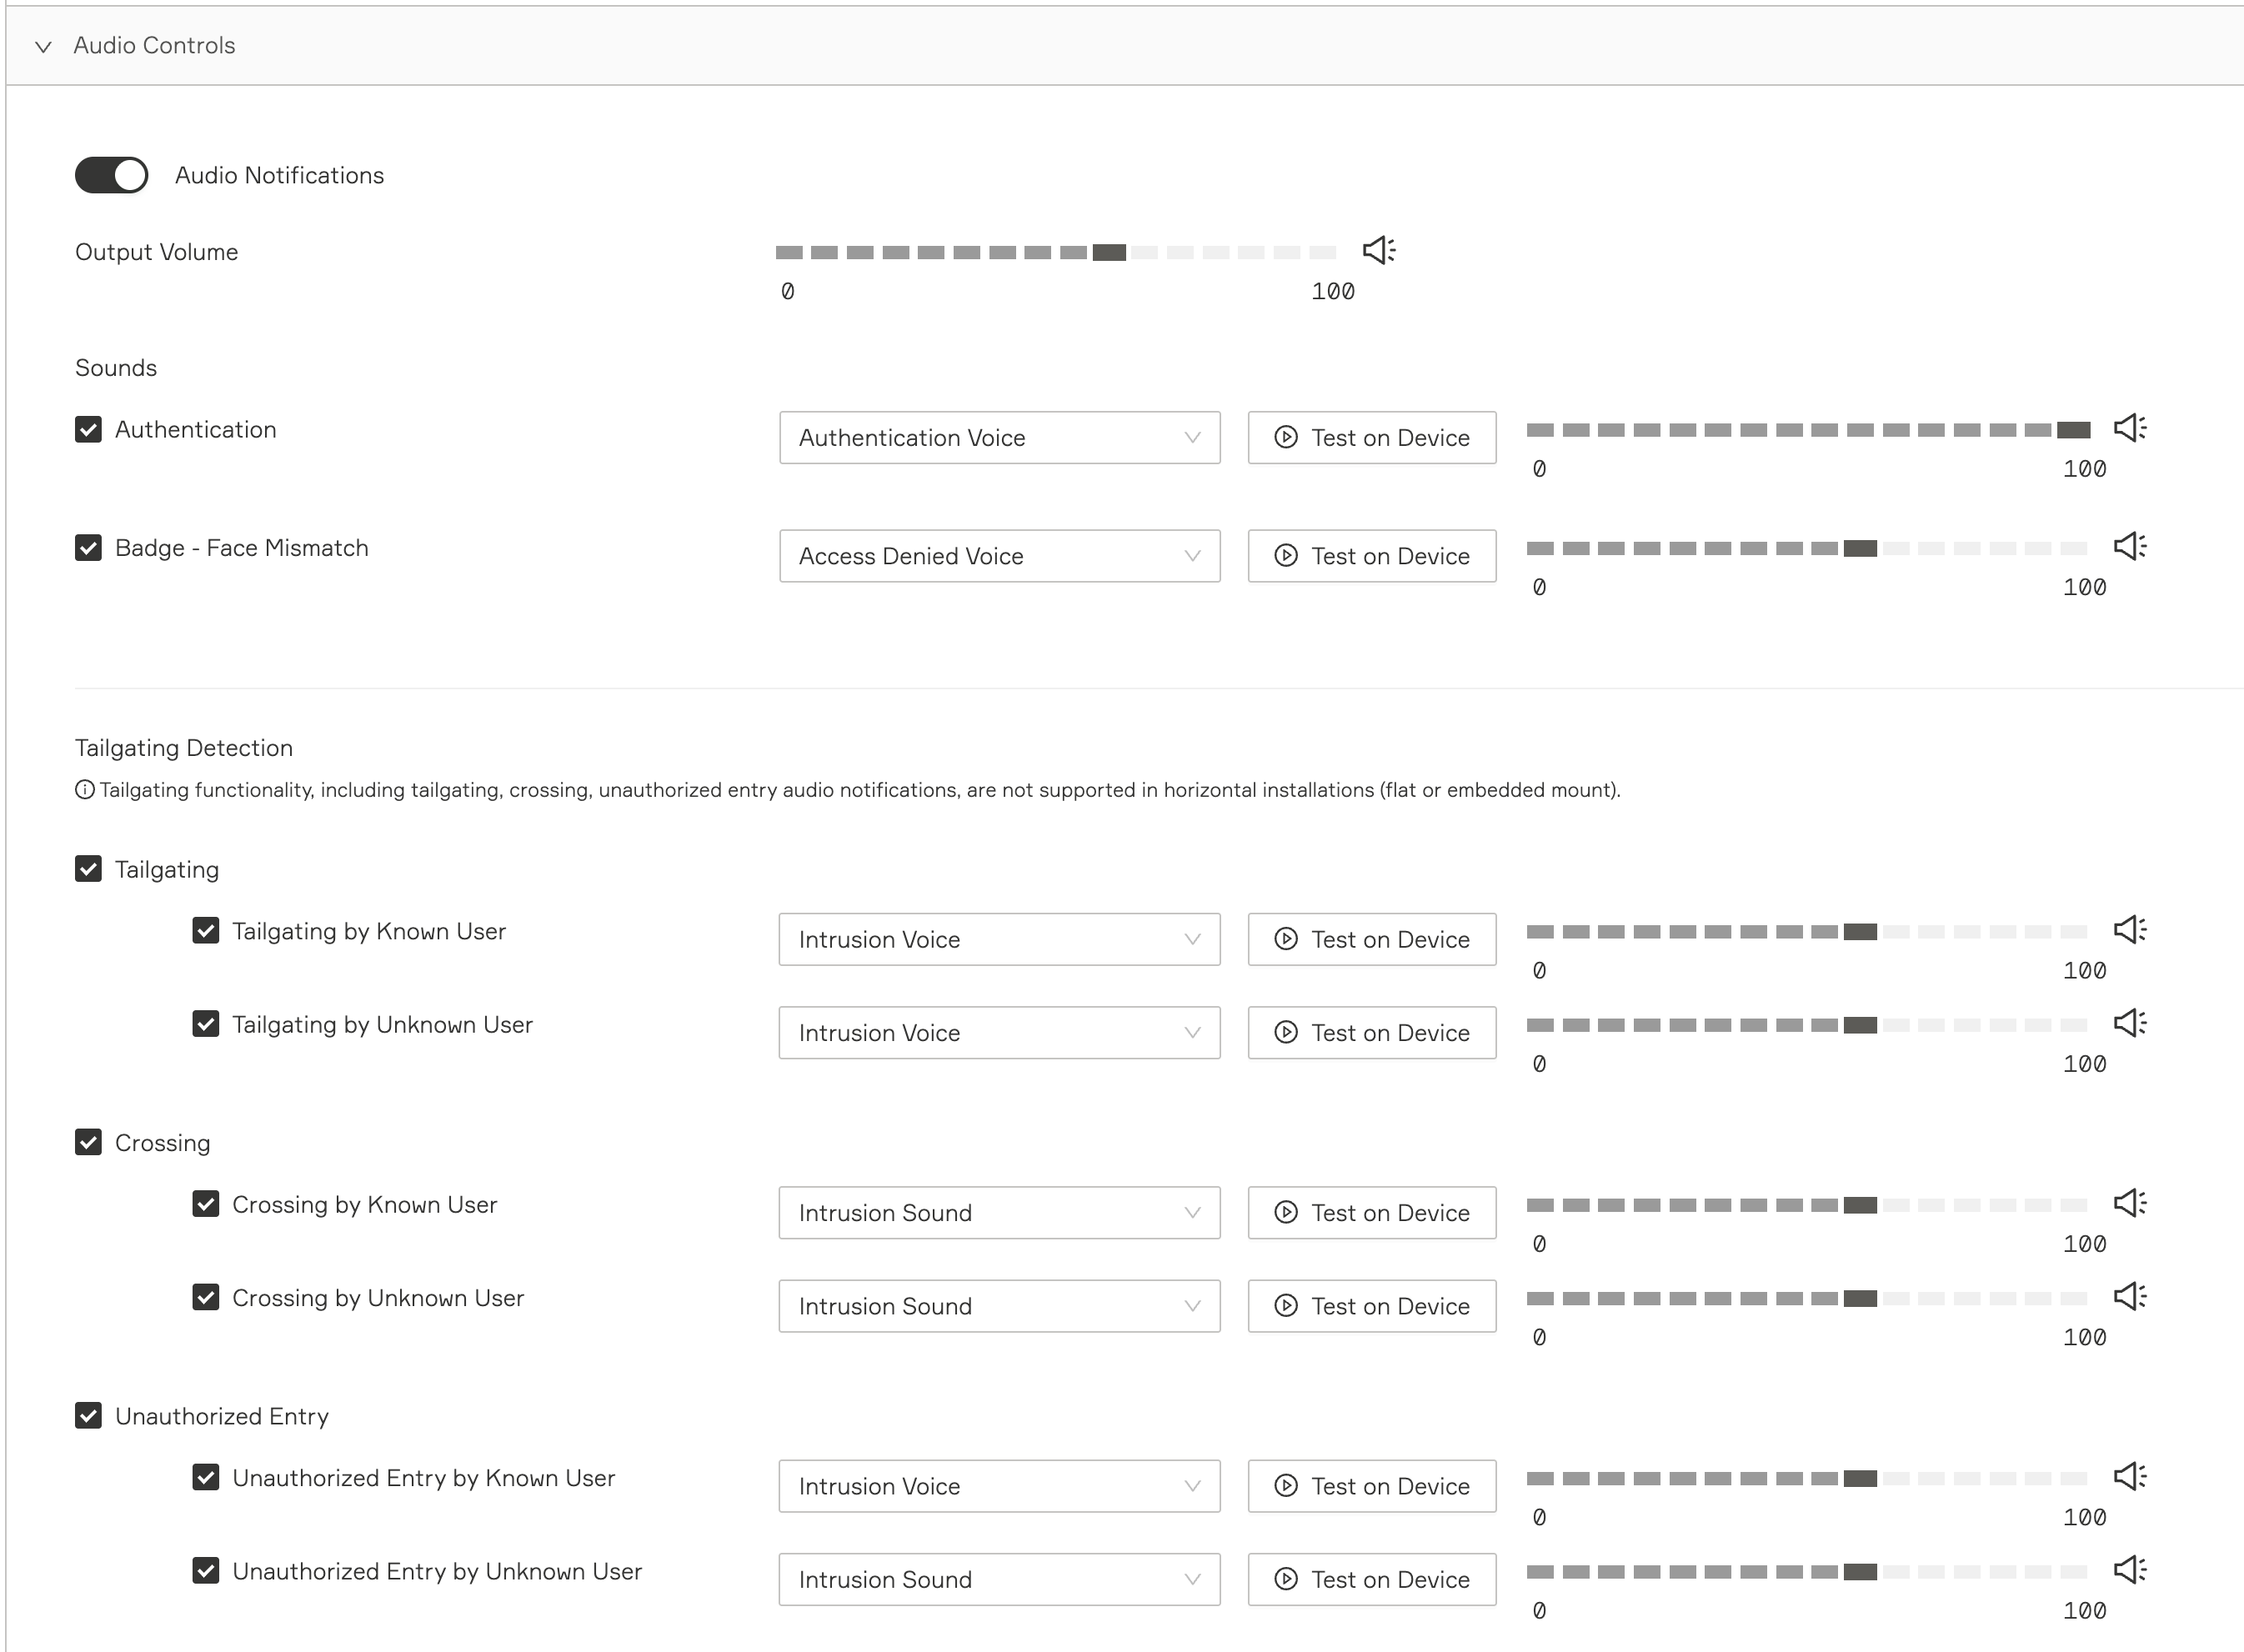
Task: Click speaker icon for Tailgating by Known User
Action: [x=2129, y=930]
